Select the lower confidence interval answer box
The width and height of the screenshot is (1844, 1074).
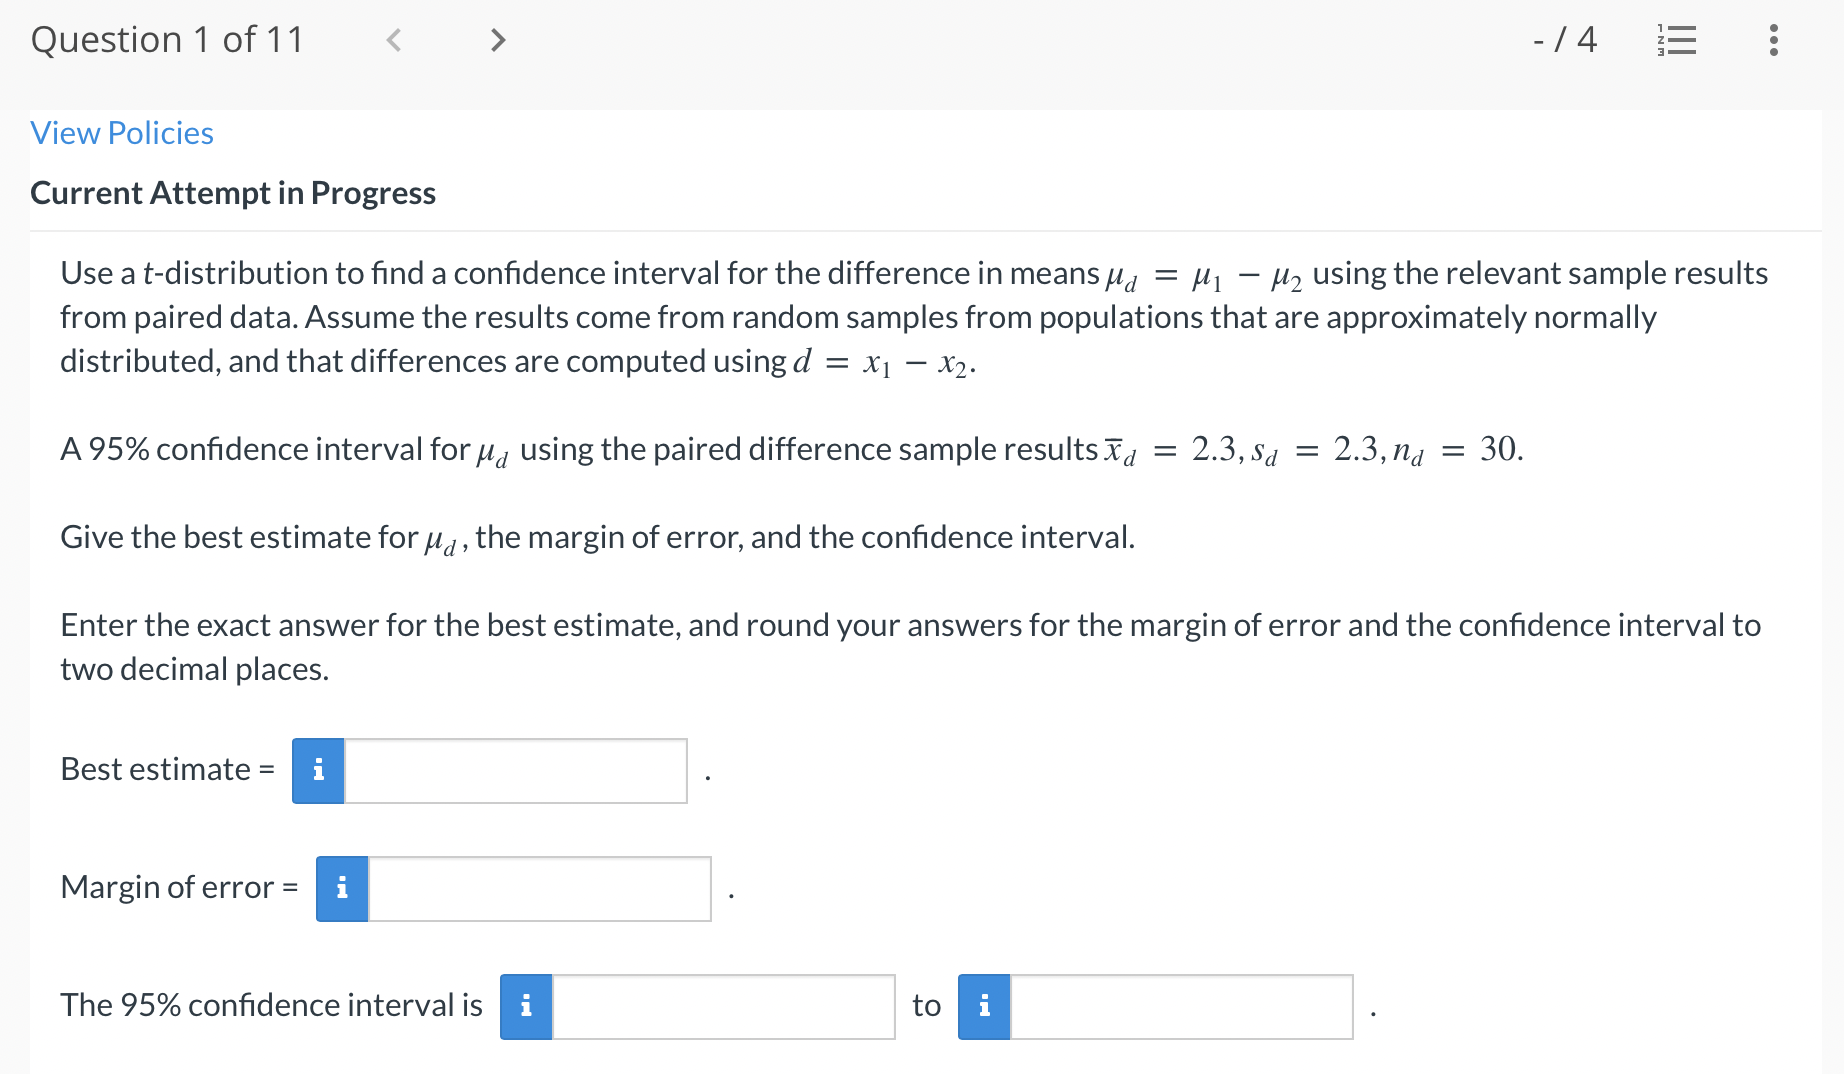click(722, 1007)
